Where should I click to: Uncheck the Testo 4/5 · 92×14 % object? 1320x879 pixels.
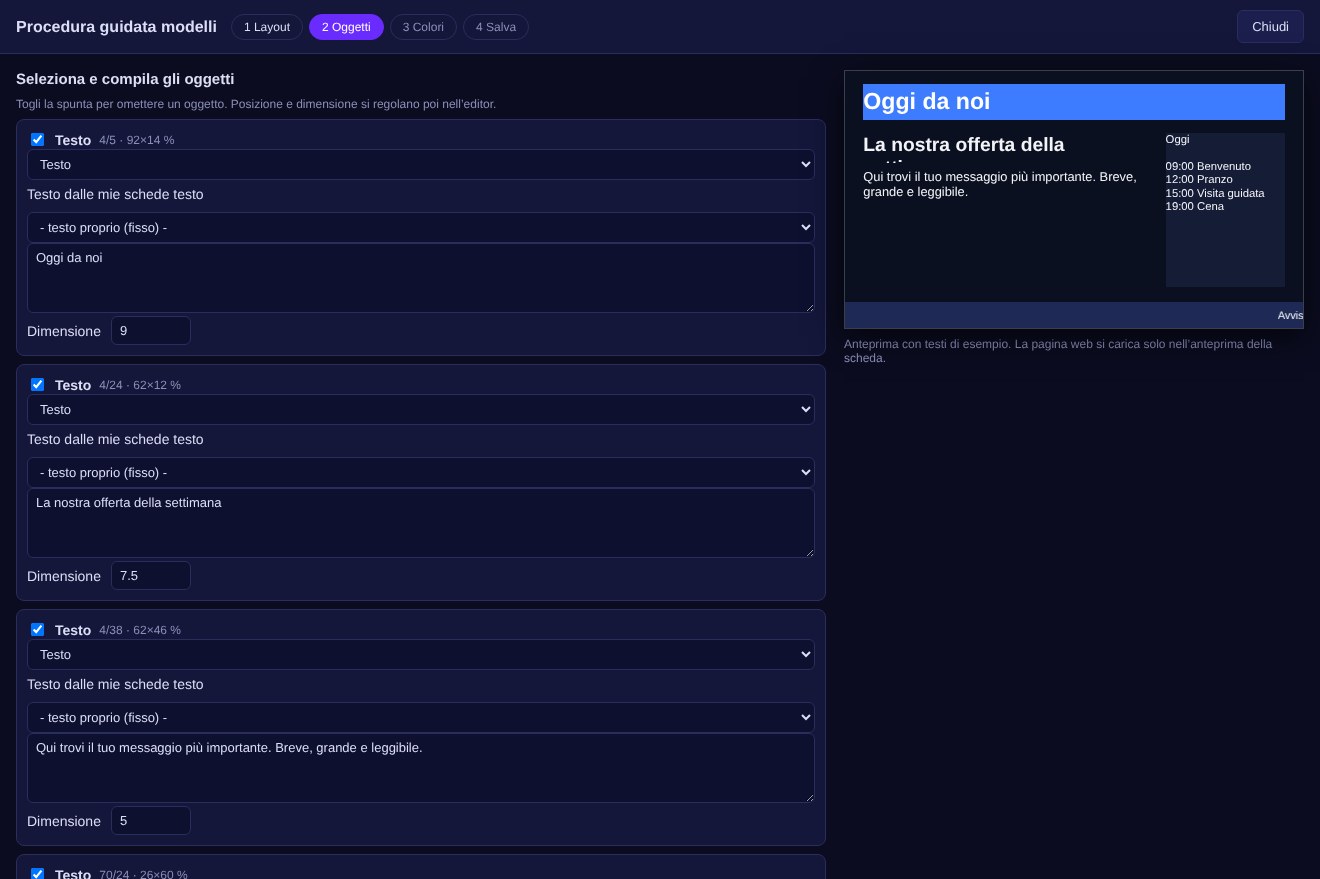[x=37, y=140]
